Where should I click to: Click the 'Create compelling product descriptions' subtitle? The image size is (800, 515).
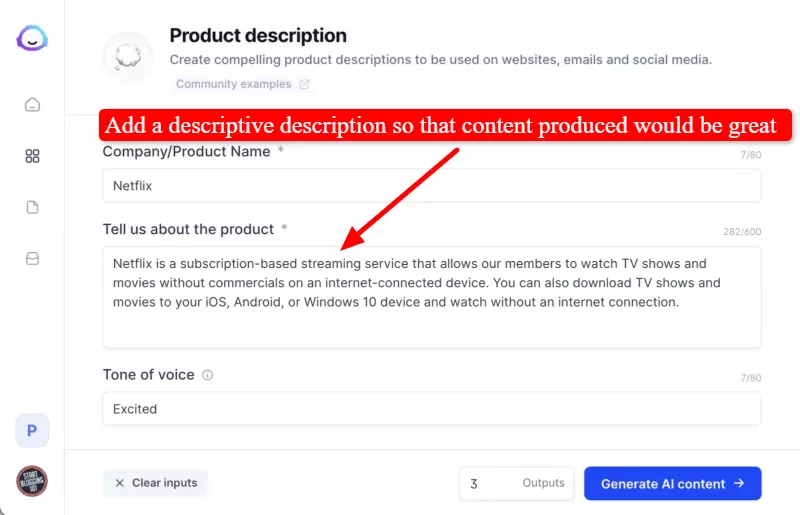point(440,60)
